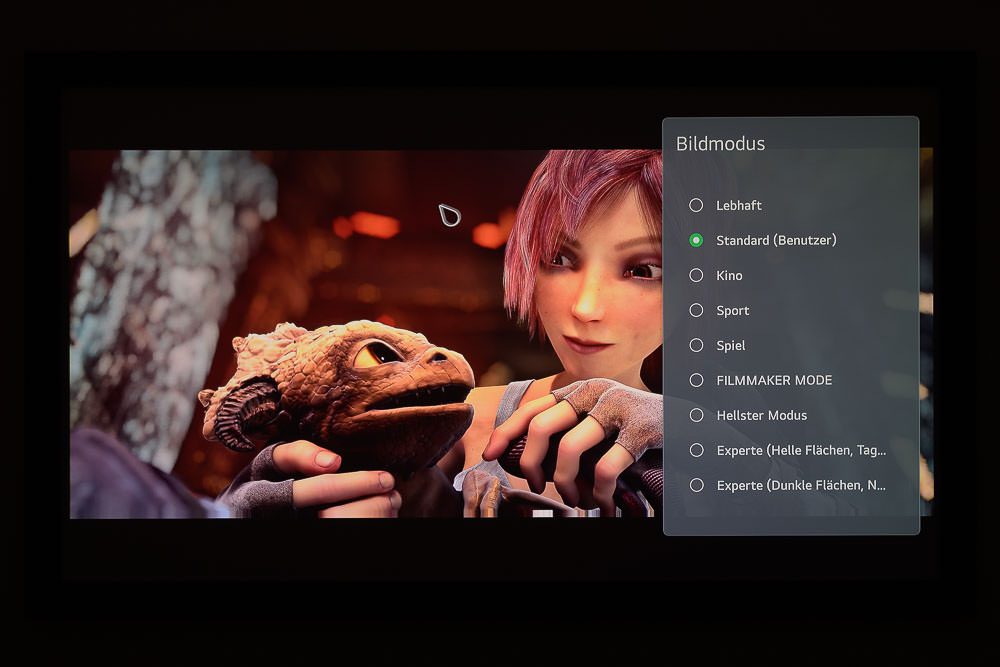Select the FILMMAKER MODE radio button

[x=696, y=380]
